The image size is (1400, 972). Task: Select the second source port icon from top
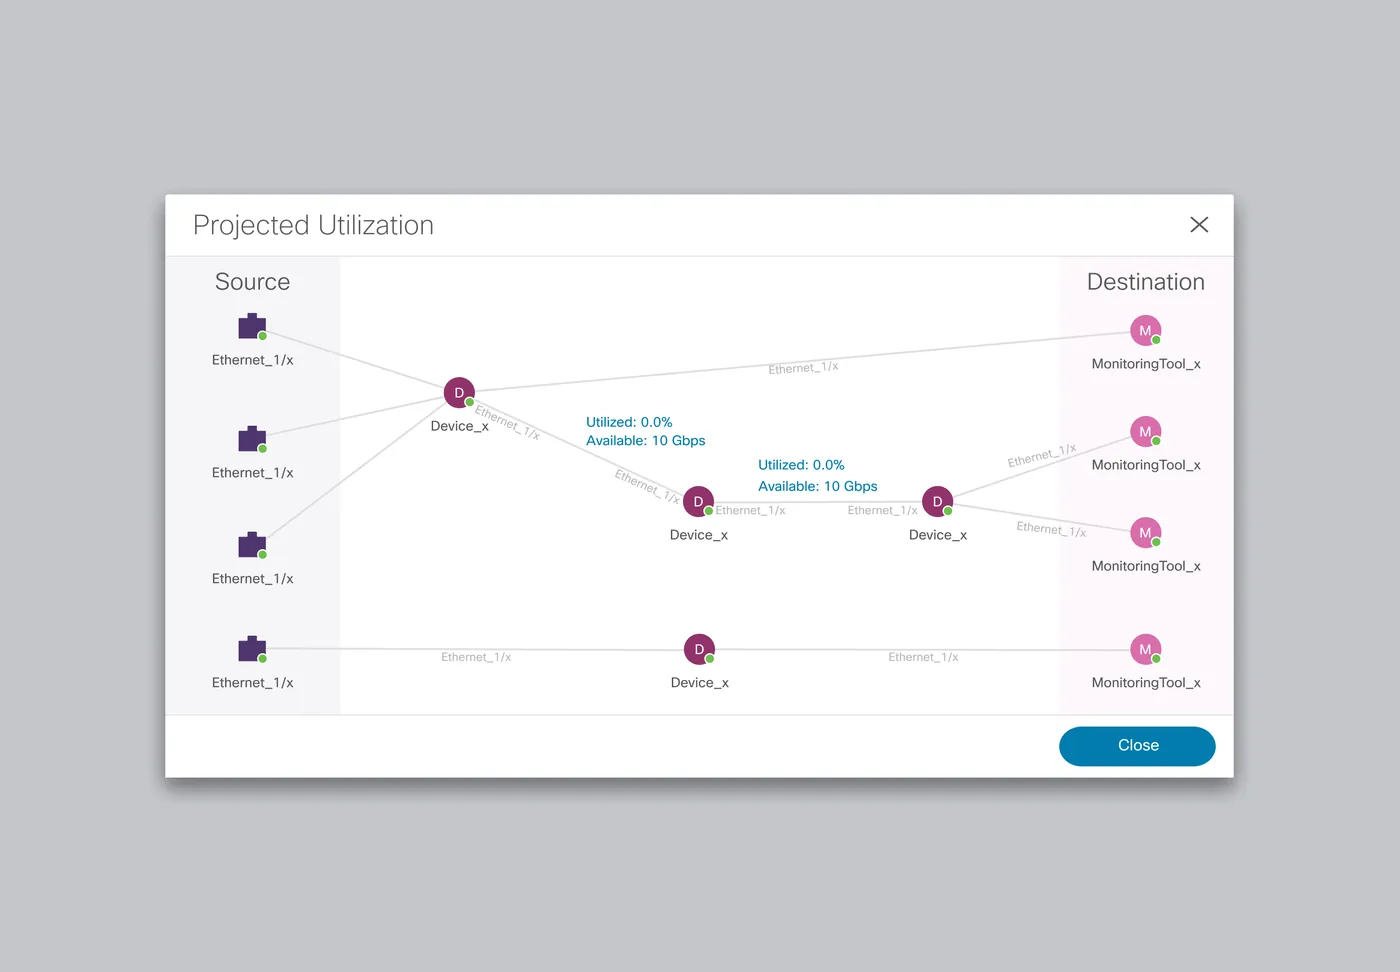point(252,439)
